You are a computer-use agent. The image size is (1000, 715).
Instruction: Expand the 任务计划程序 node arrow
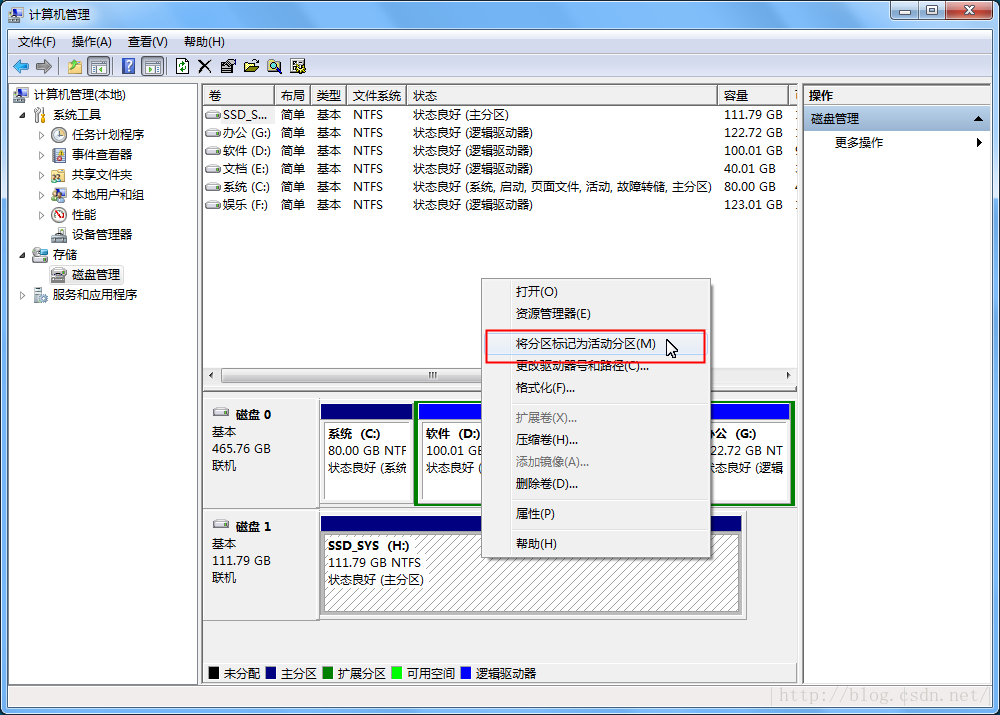[x=41, y=135]
